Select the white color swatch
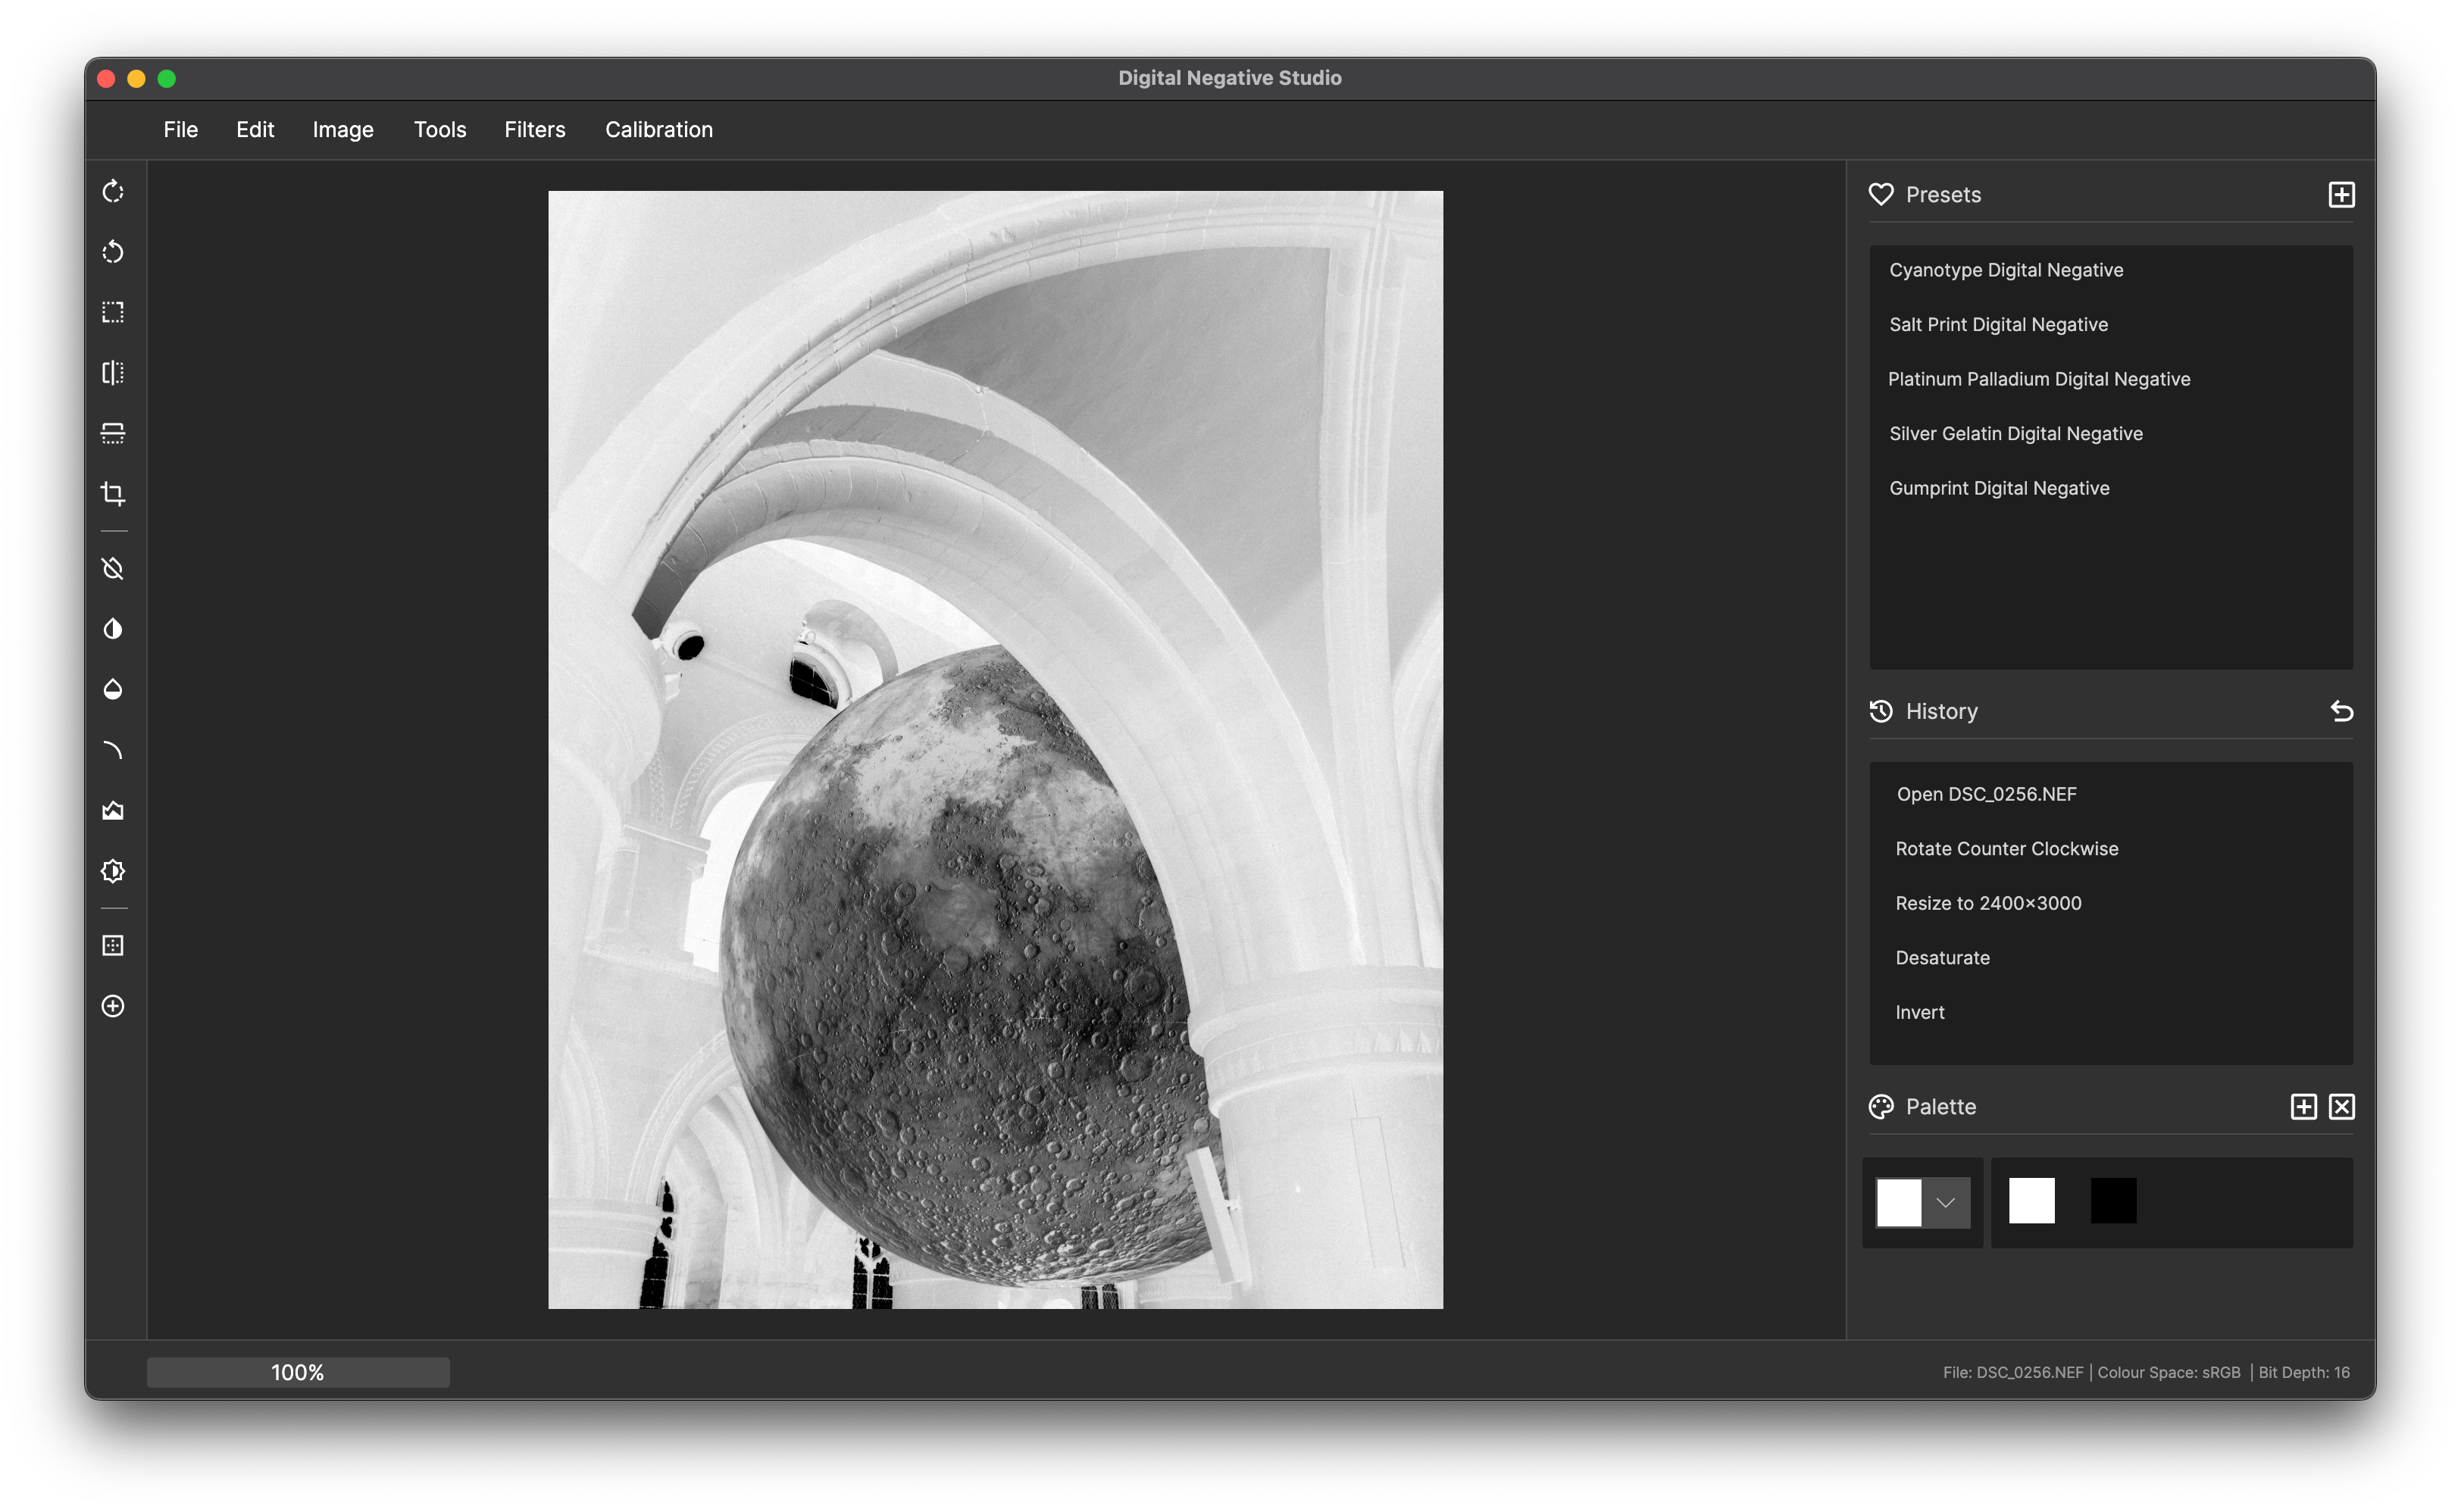This screenshot has height=1512, width=2461. [x=2031, y=1200]
